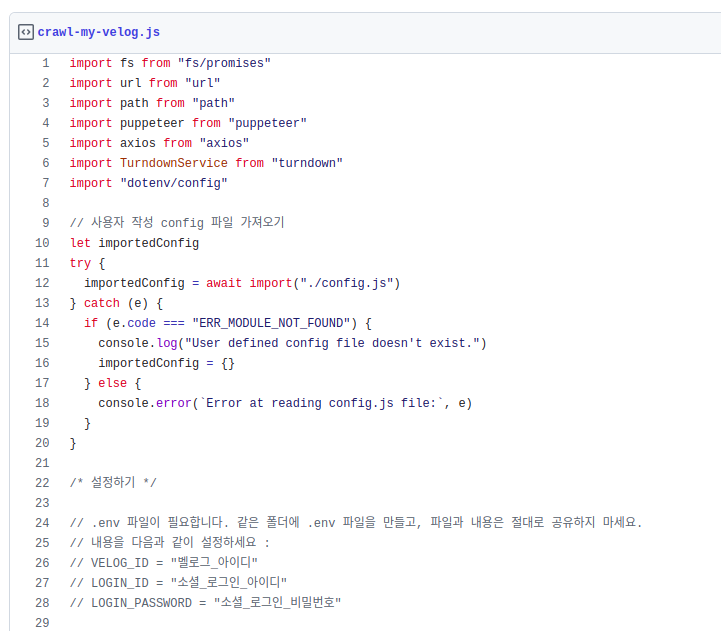
Task: Open the crawl-my-velog.js file link
Action: [x=98, y=32]
